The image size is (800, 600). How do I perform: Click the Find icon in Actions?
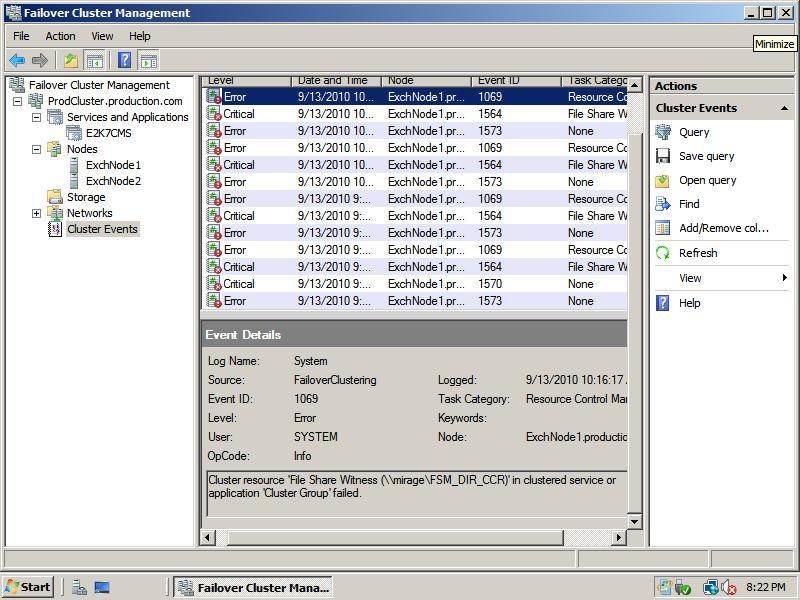click(663, 204)
